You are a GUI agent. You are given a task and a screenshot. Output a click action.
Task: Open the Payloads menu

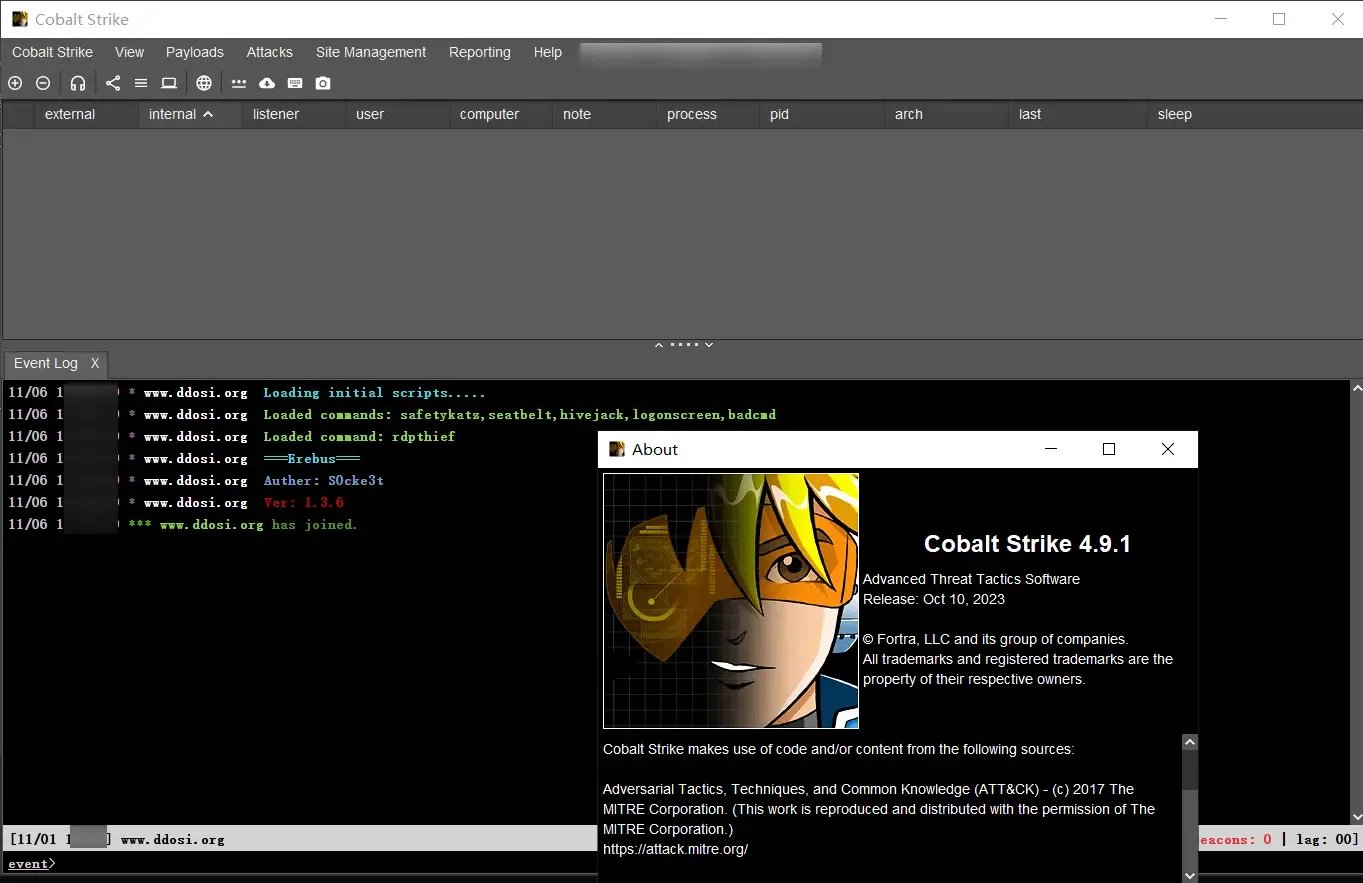195,52
